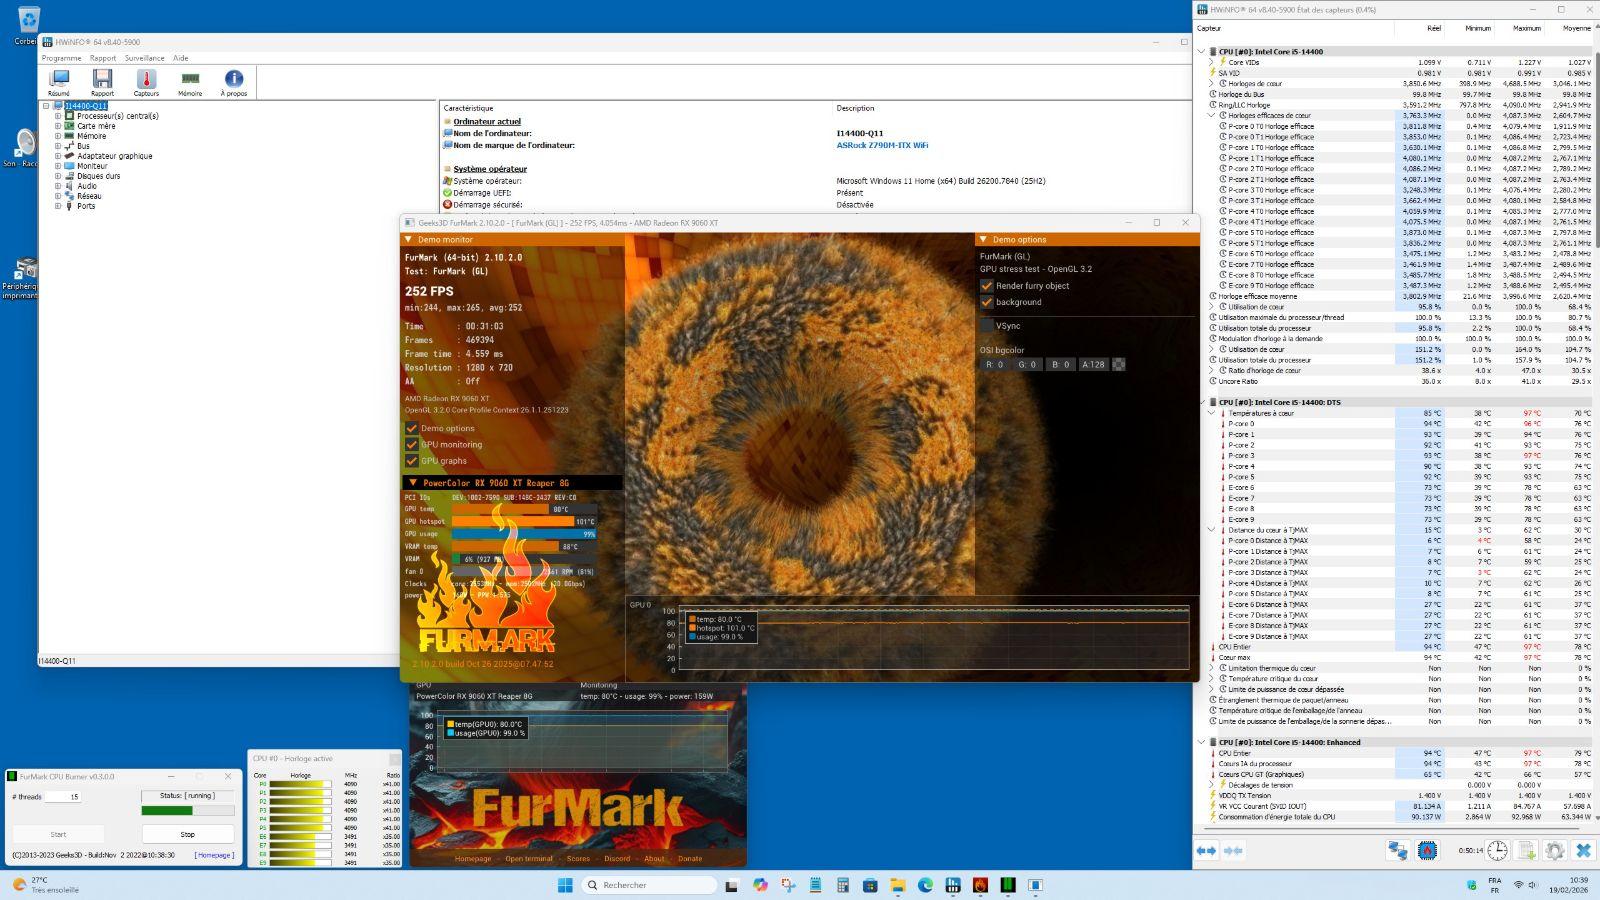
Task: Toggle the GPU graphs checkbox
Action: click(x=411, y=461)
